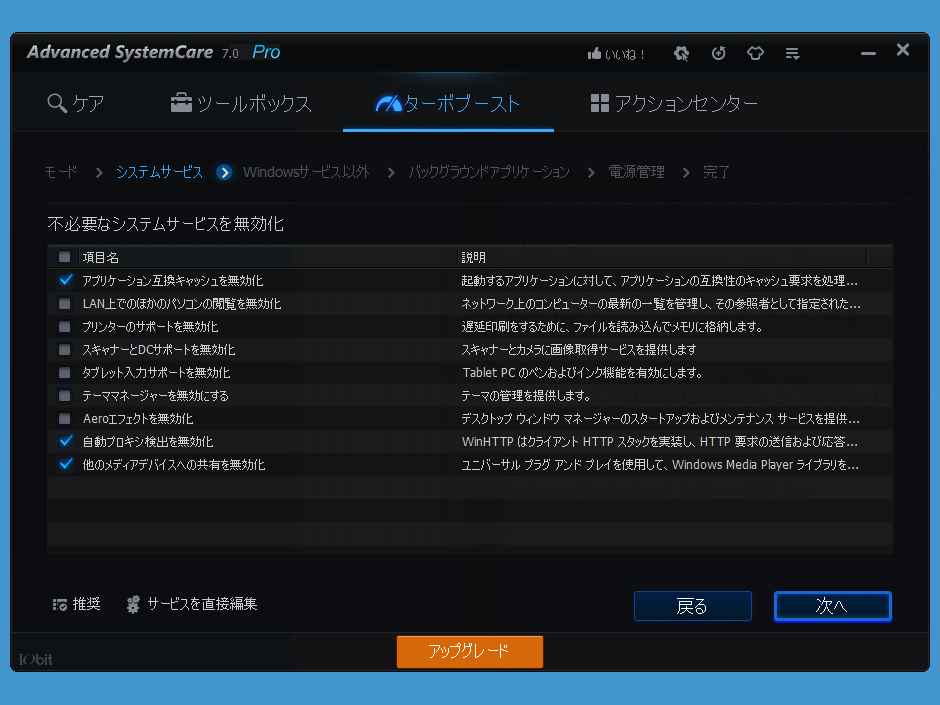Click the toolbox briefcase icon

coord(181,103)
